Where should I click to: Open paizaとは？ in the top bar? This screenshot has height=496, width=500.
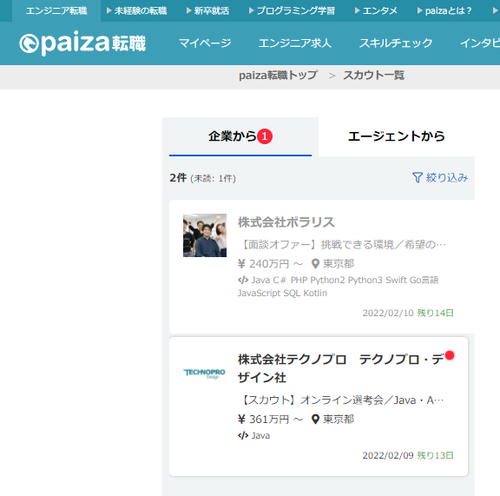445,11
